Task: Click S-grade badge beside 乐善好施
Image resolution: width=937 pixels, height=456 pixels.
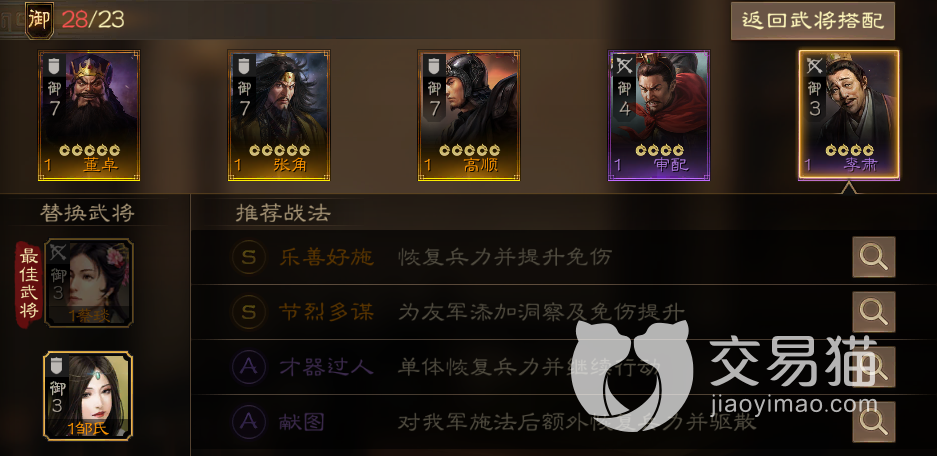Action: (248, 258)
